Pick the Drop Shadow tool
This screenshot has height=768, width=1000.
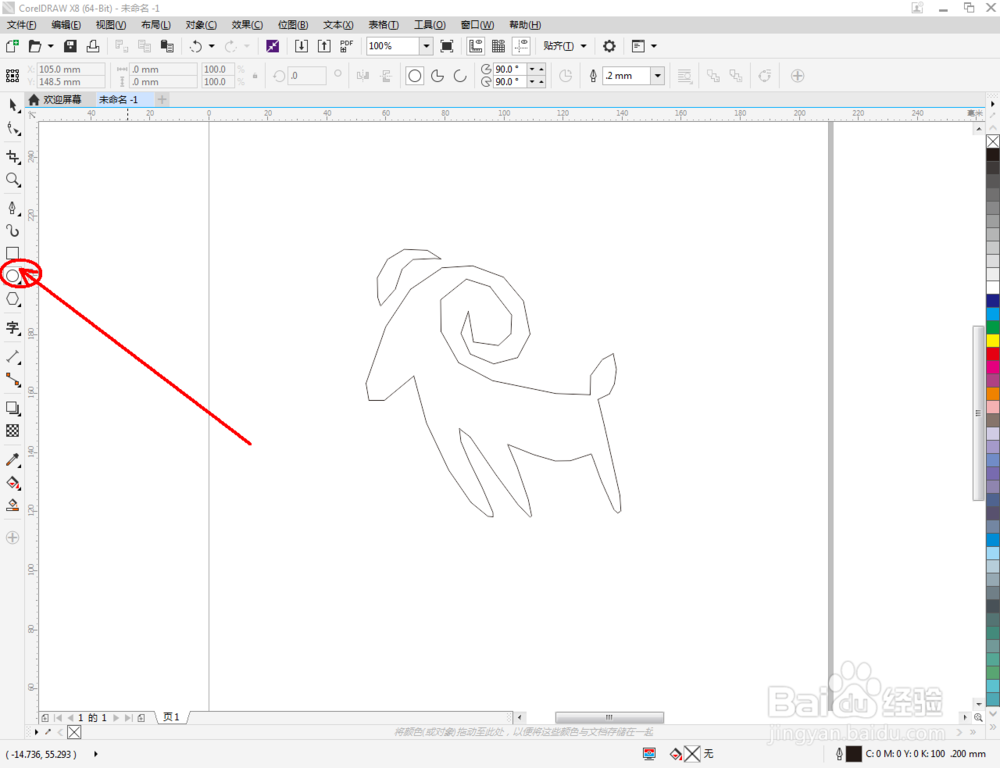pos(13,408)
